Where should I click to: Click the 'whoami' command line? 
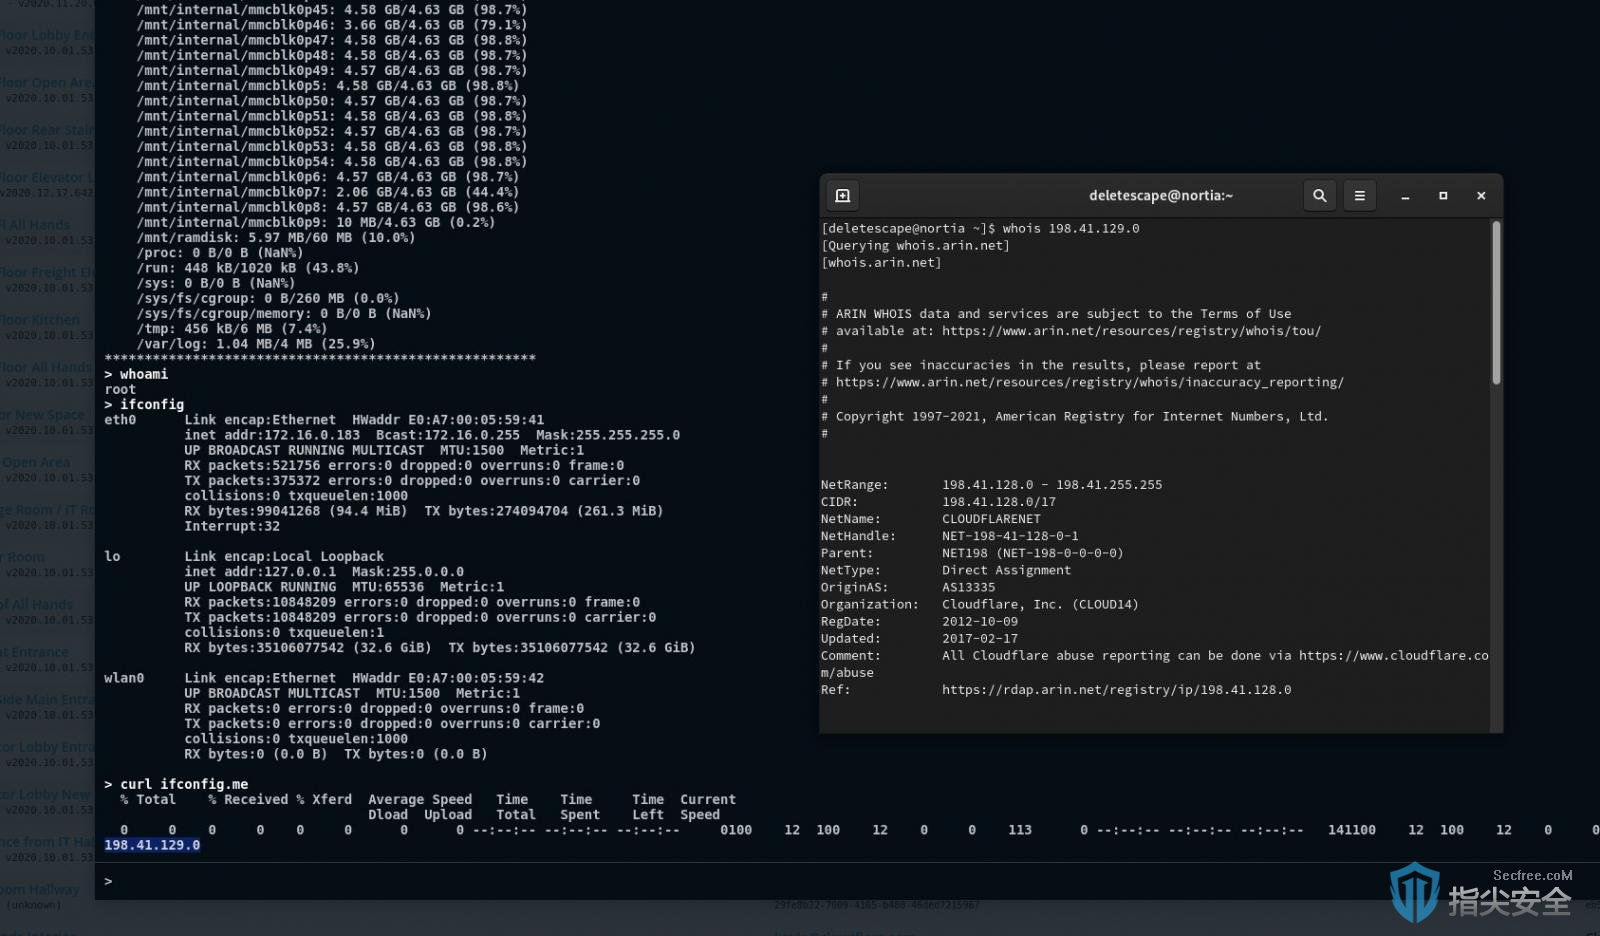coord(136,374)
